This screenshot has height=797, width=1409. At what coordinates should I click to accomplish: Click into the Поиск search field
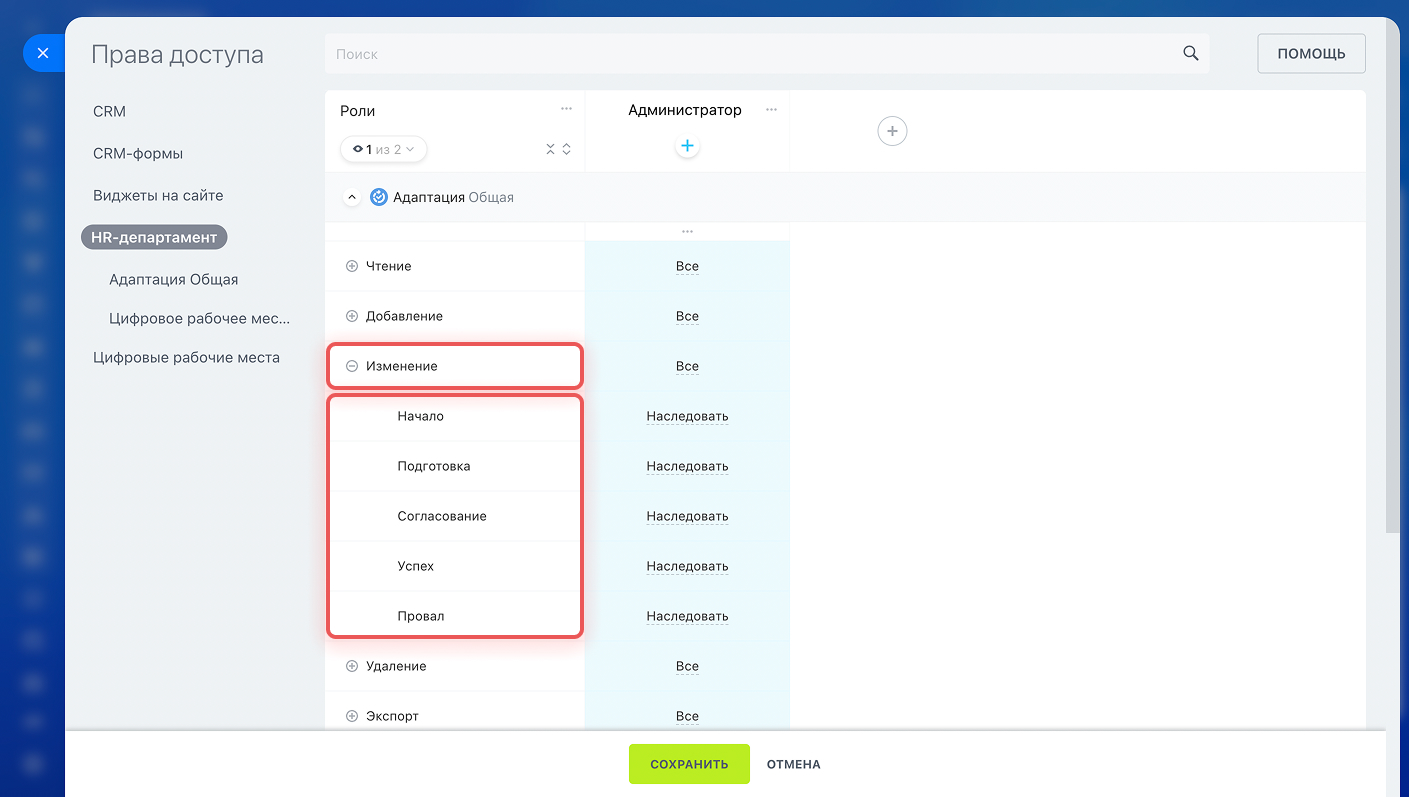[x=750, y=54]
